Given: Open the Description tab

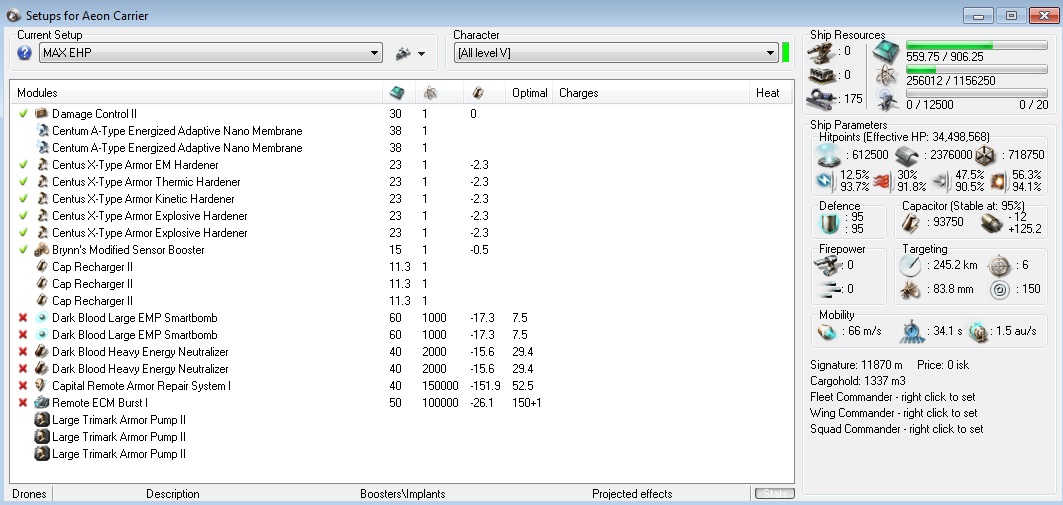Looking at the screenshot, I should 173,493.
